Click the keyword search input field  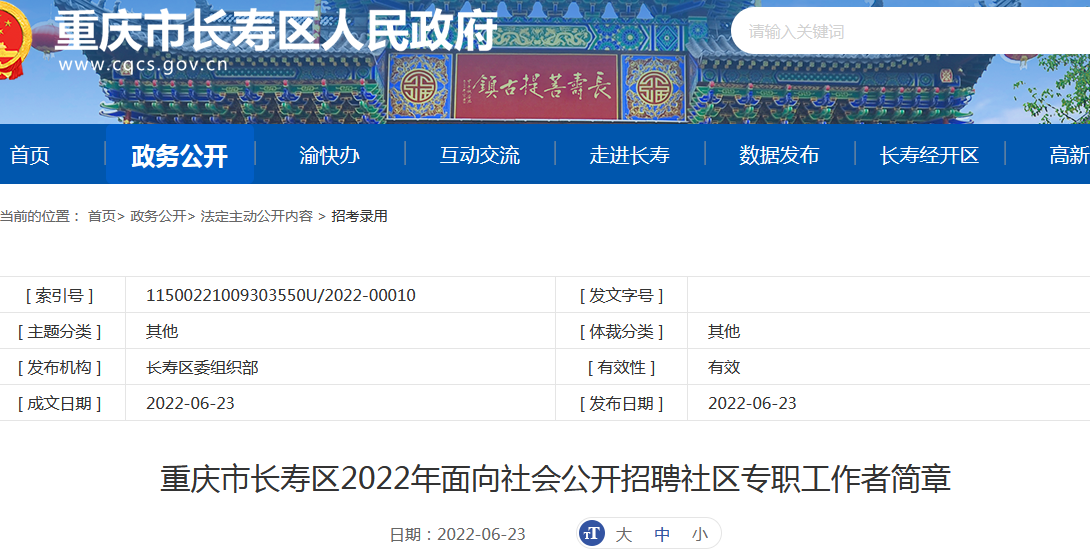tap(900, 31)
